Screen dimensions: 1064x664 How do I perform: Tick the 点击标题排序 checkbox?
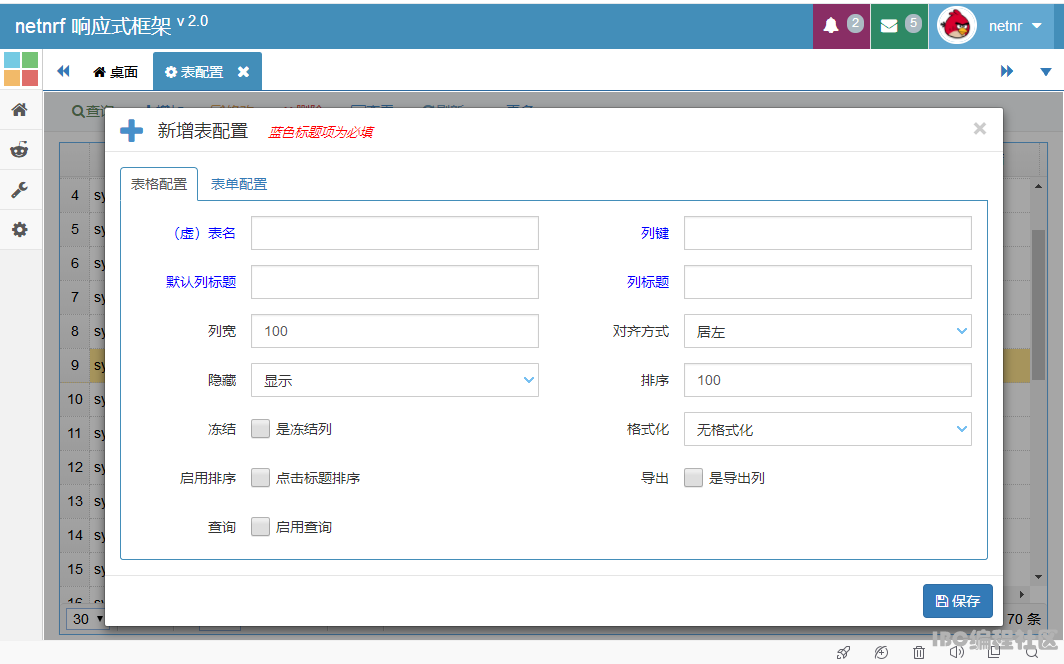261,477
